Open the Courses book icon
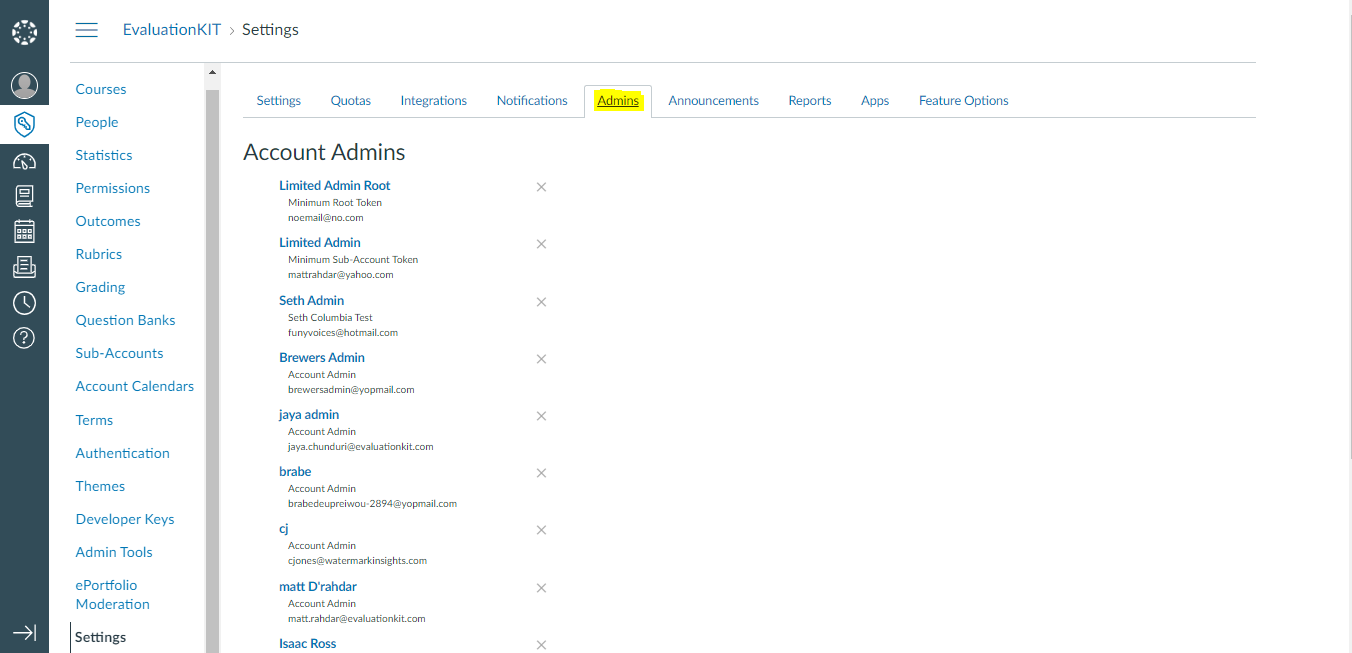 point(24,196)
